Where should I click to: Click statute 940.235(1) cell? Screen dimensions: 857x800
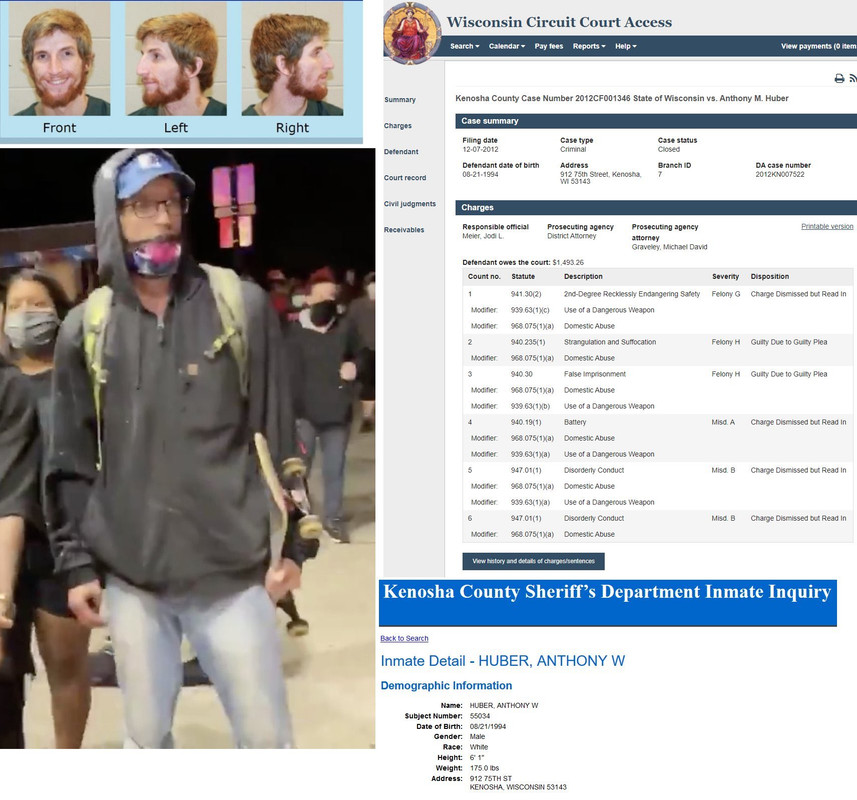pyautogui.click(x=527, y=342)
